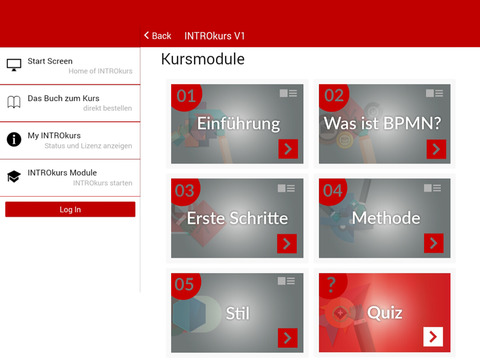Click the list-view icon on Erste Schritte card
Screen dimensions: 480x360
286,188
